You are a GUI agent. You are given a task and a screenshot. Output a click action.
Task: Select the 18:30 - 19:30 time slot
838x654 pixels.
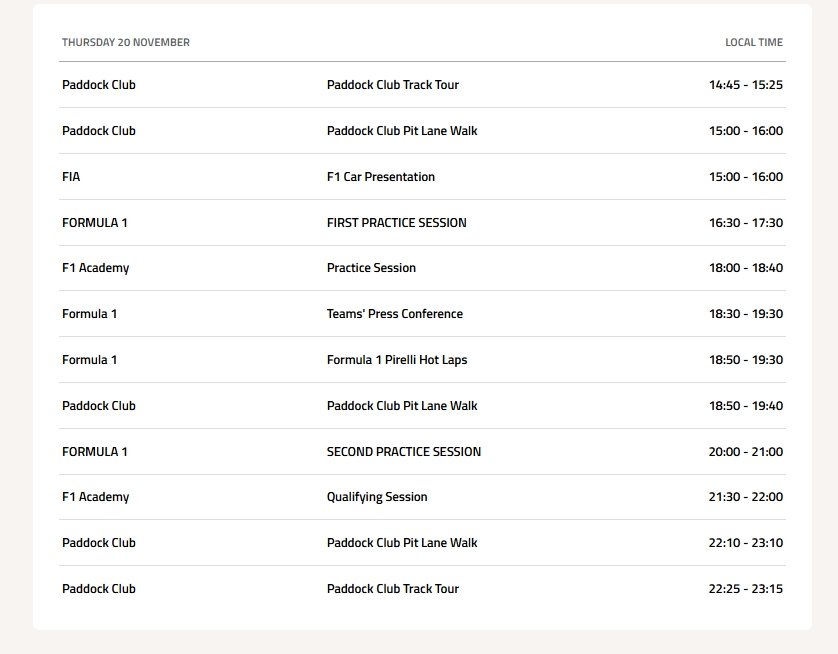745,314
